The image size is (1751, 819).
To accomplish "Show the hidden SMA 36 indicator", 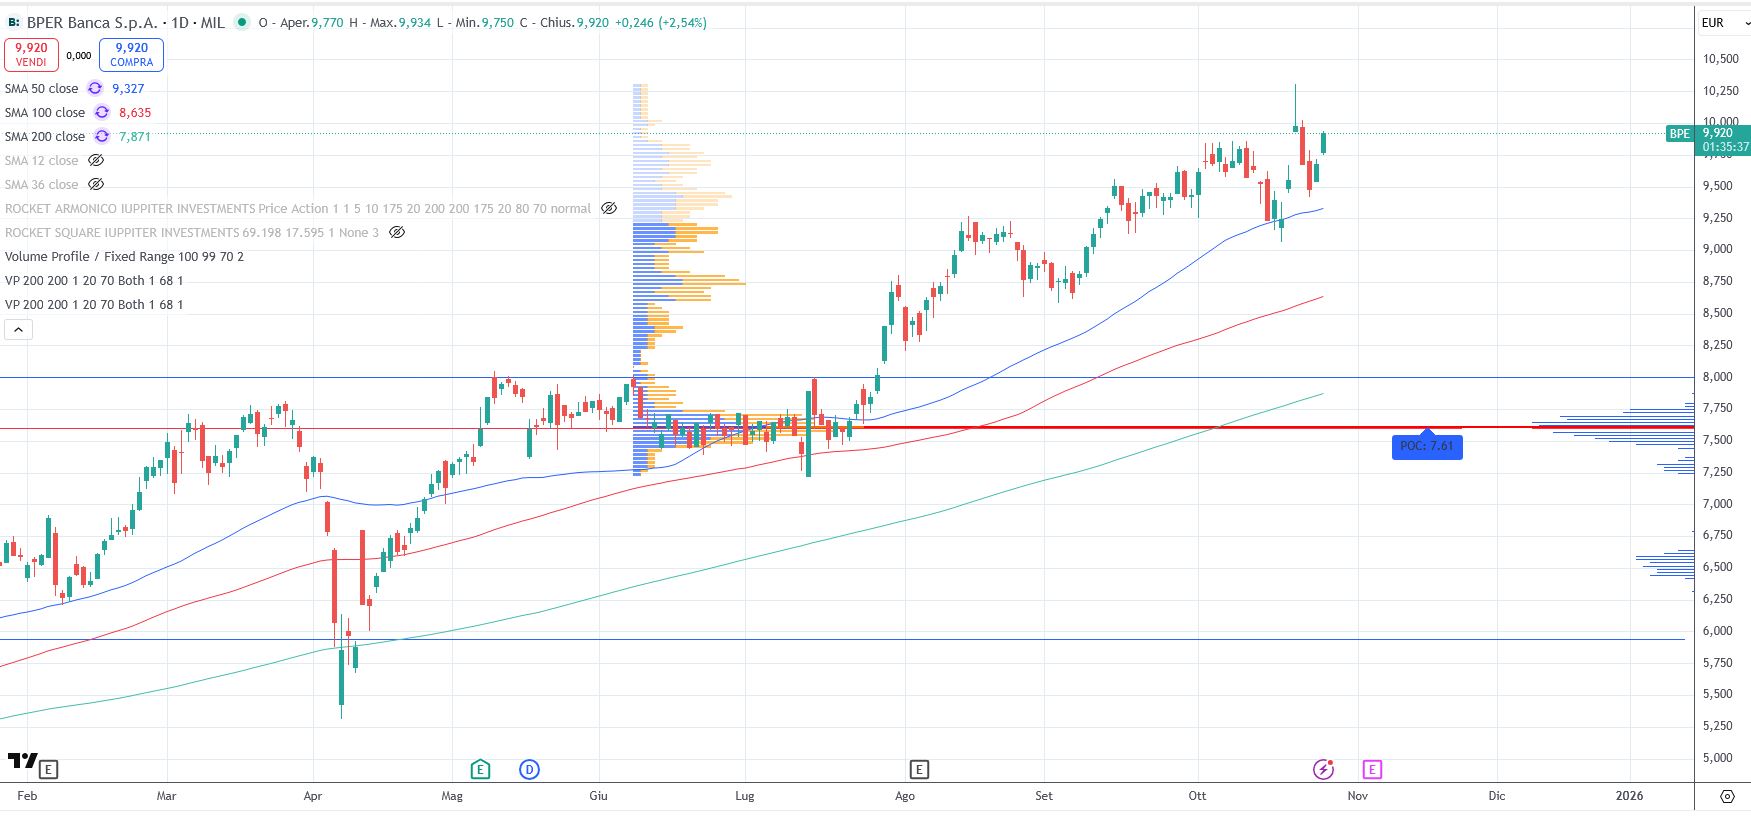I will (x=96, y=184).
